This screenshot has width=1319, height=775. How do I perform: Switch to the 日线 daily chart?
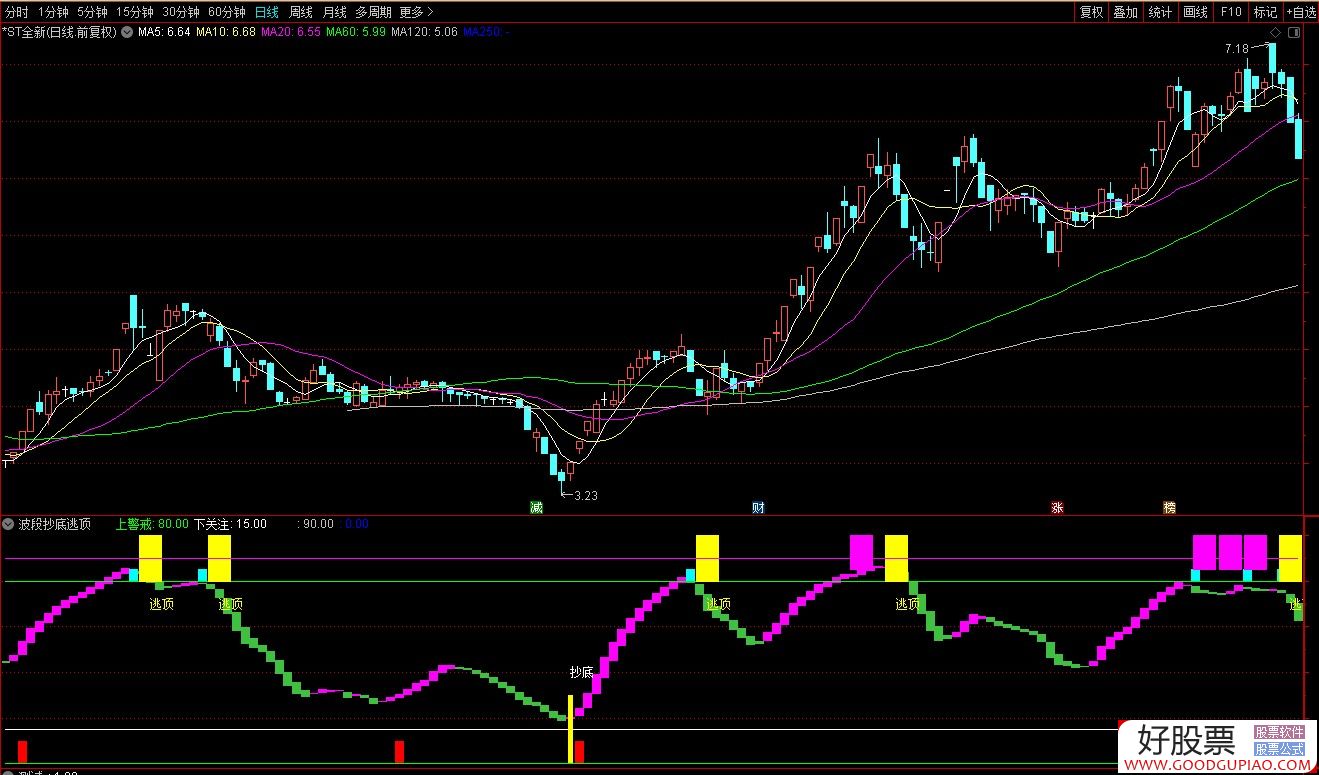267,12
